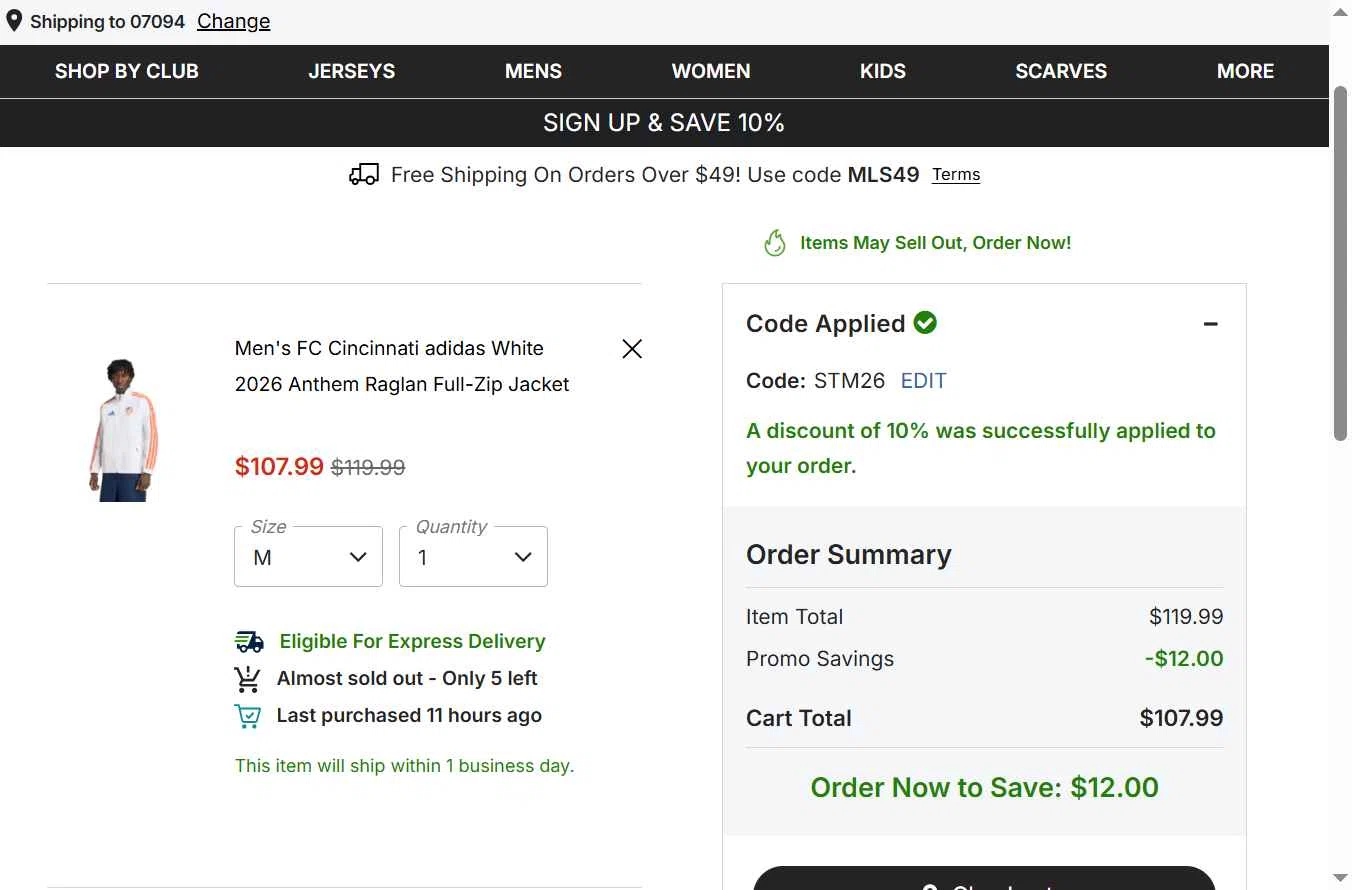Open the JERSEYS menu
Viewport: 1352px width, 890px height.
point(352,71)
